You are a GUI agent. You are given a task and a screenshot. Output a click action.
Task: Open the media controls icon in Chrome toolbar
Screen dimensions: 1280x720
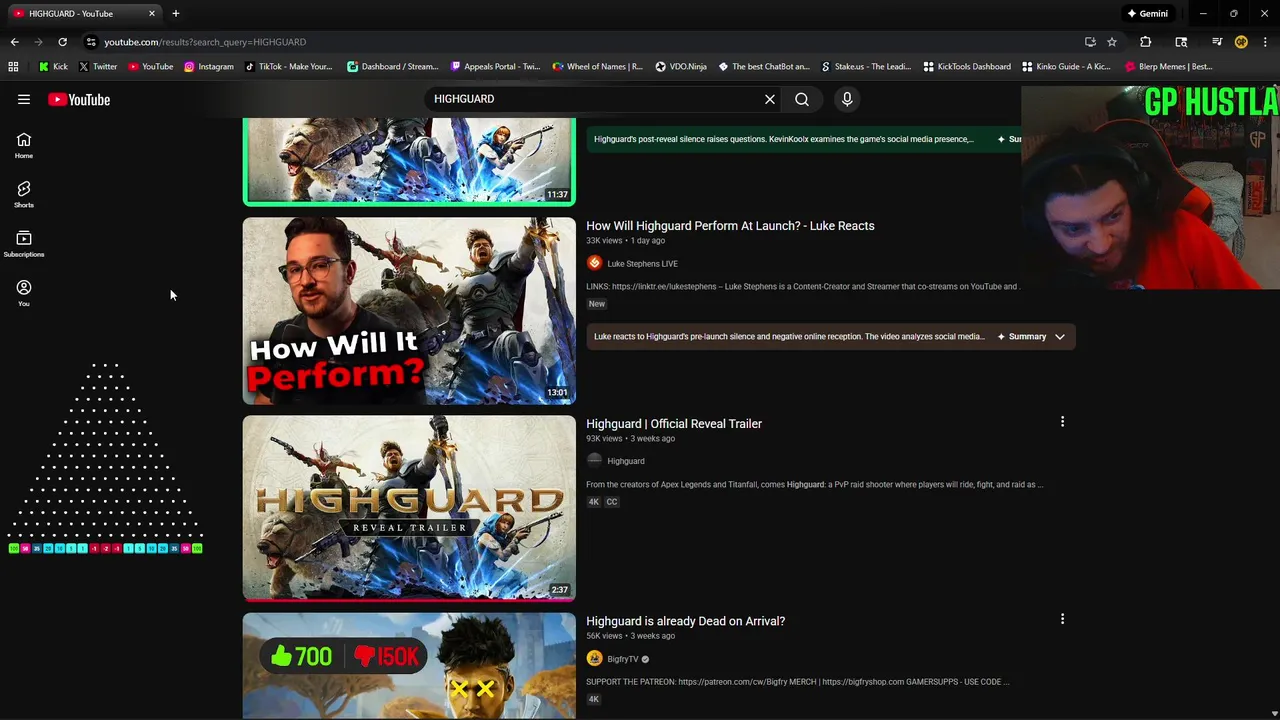[x=1217, y=42]
